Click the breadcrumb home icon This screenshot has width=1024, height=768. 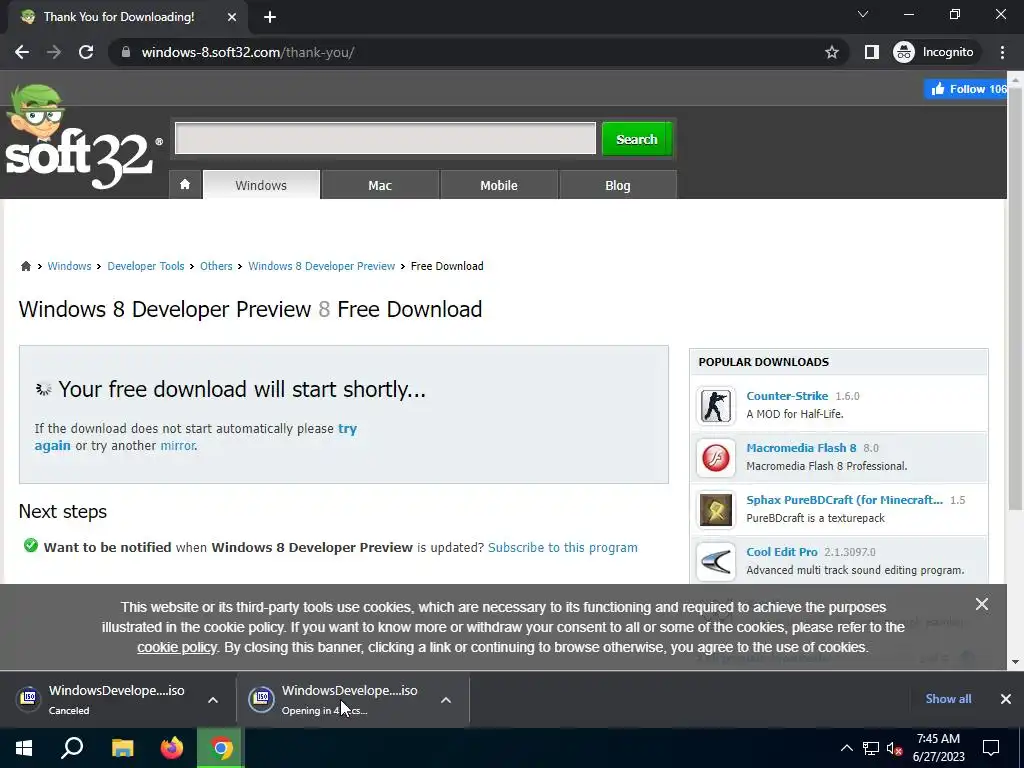pyautogui.click(x=25, y=266)
